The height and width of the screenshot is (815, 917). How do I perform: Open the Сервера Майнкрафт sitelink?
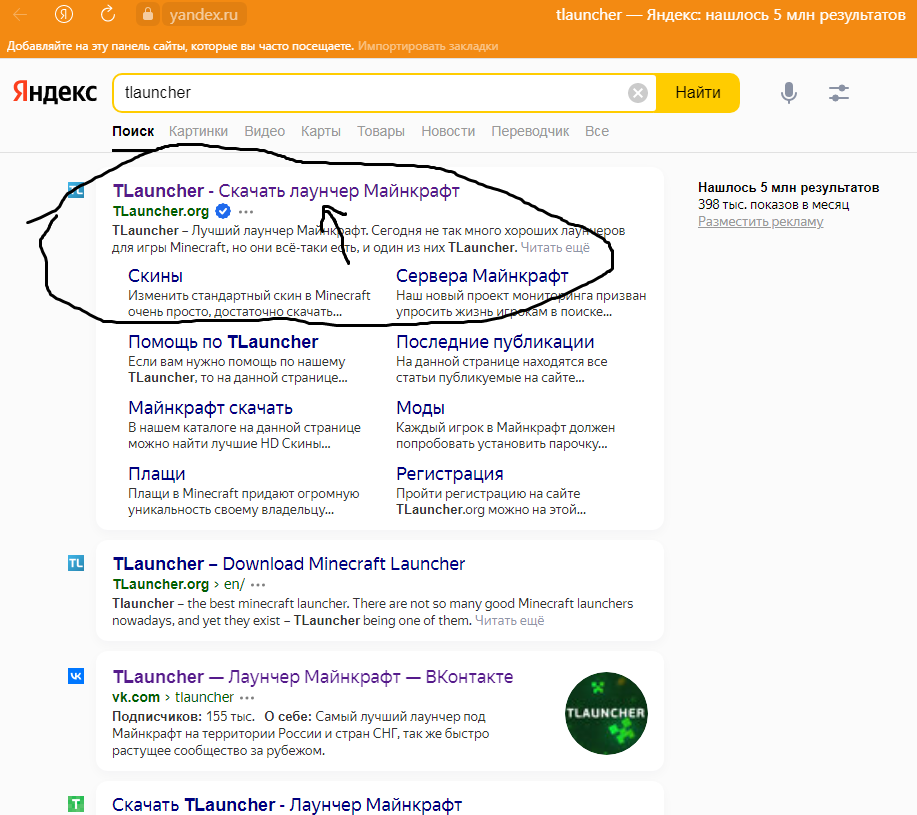pos(482,275)
